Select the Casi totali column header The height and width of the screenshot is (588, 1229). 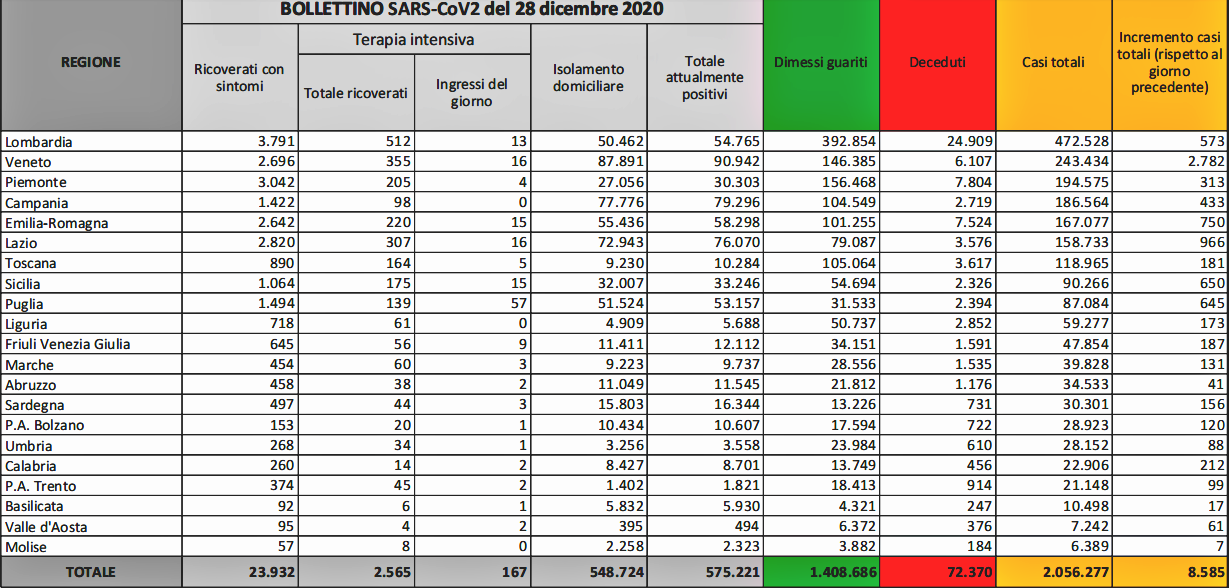coord(1053,62)
